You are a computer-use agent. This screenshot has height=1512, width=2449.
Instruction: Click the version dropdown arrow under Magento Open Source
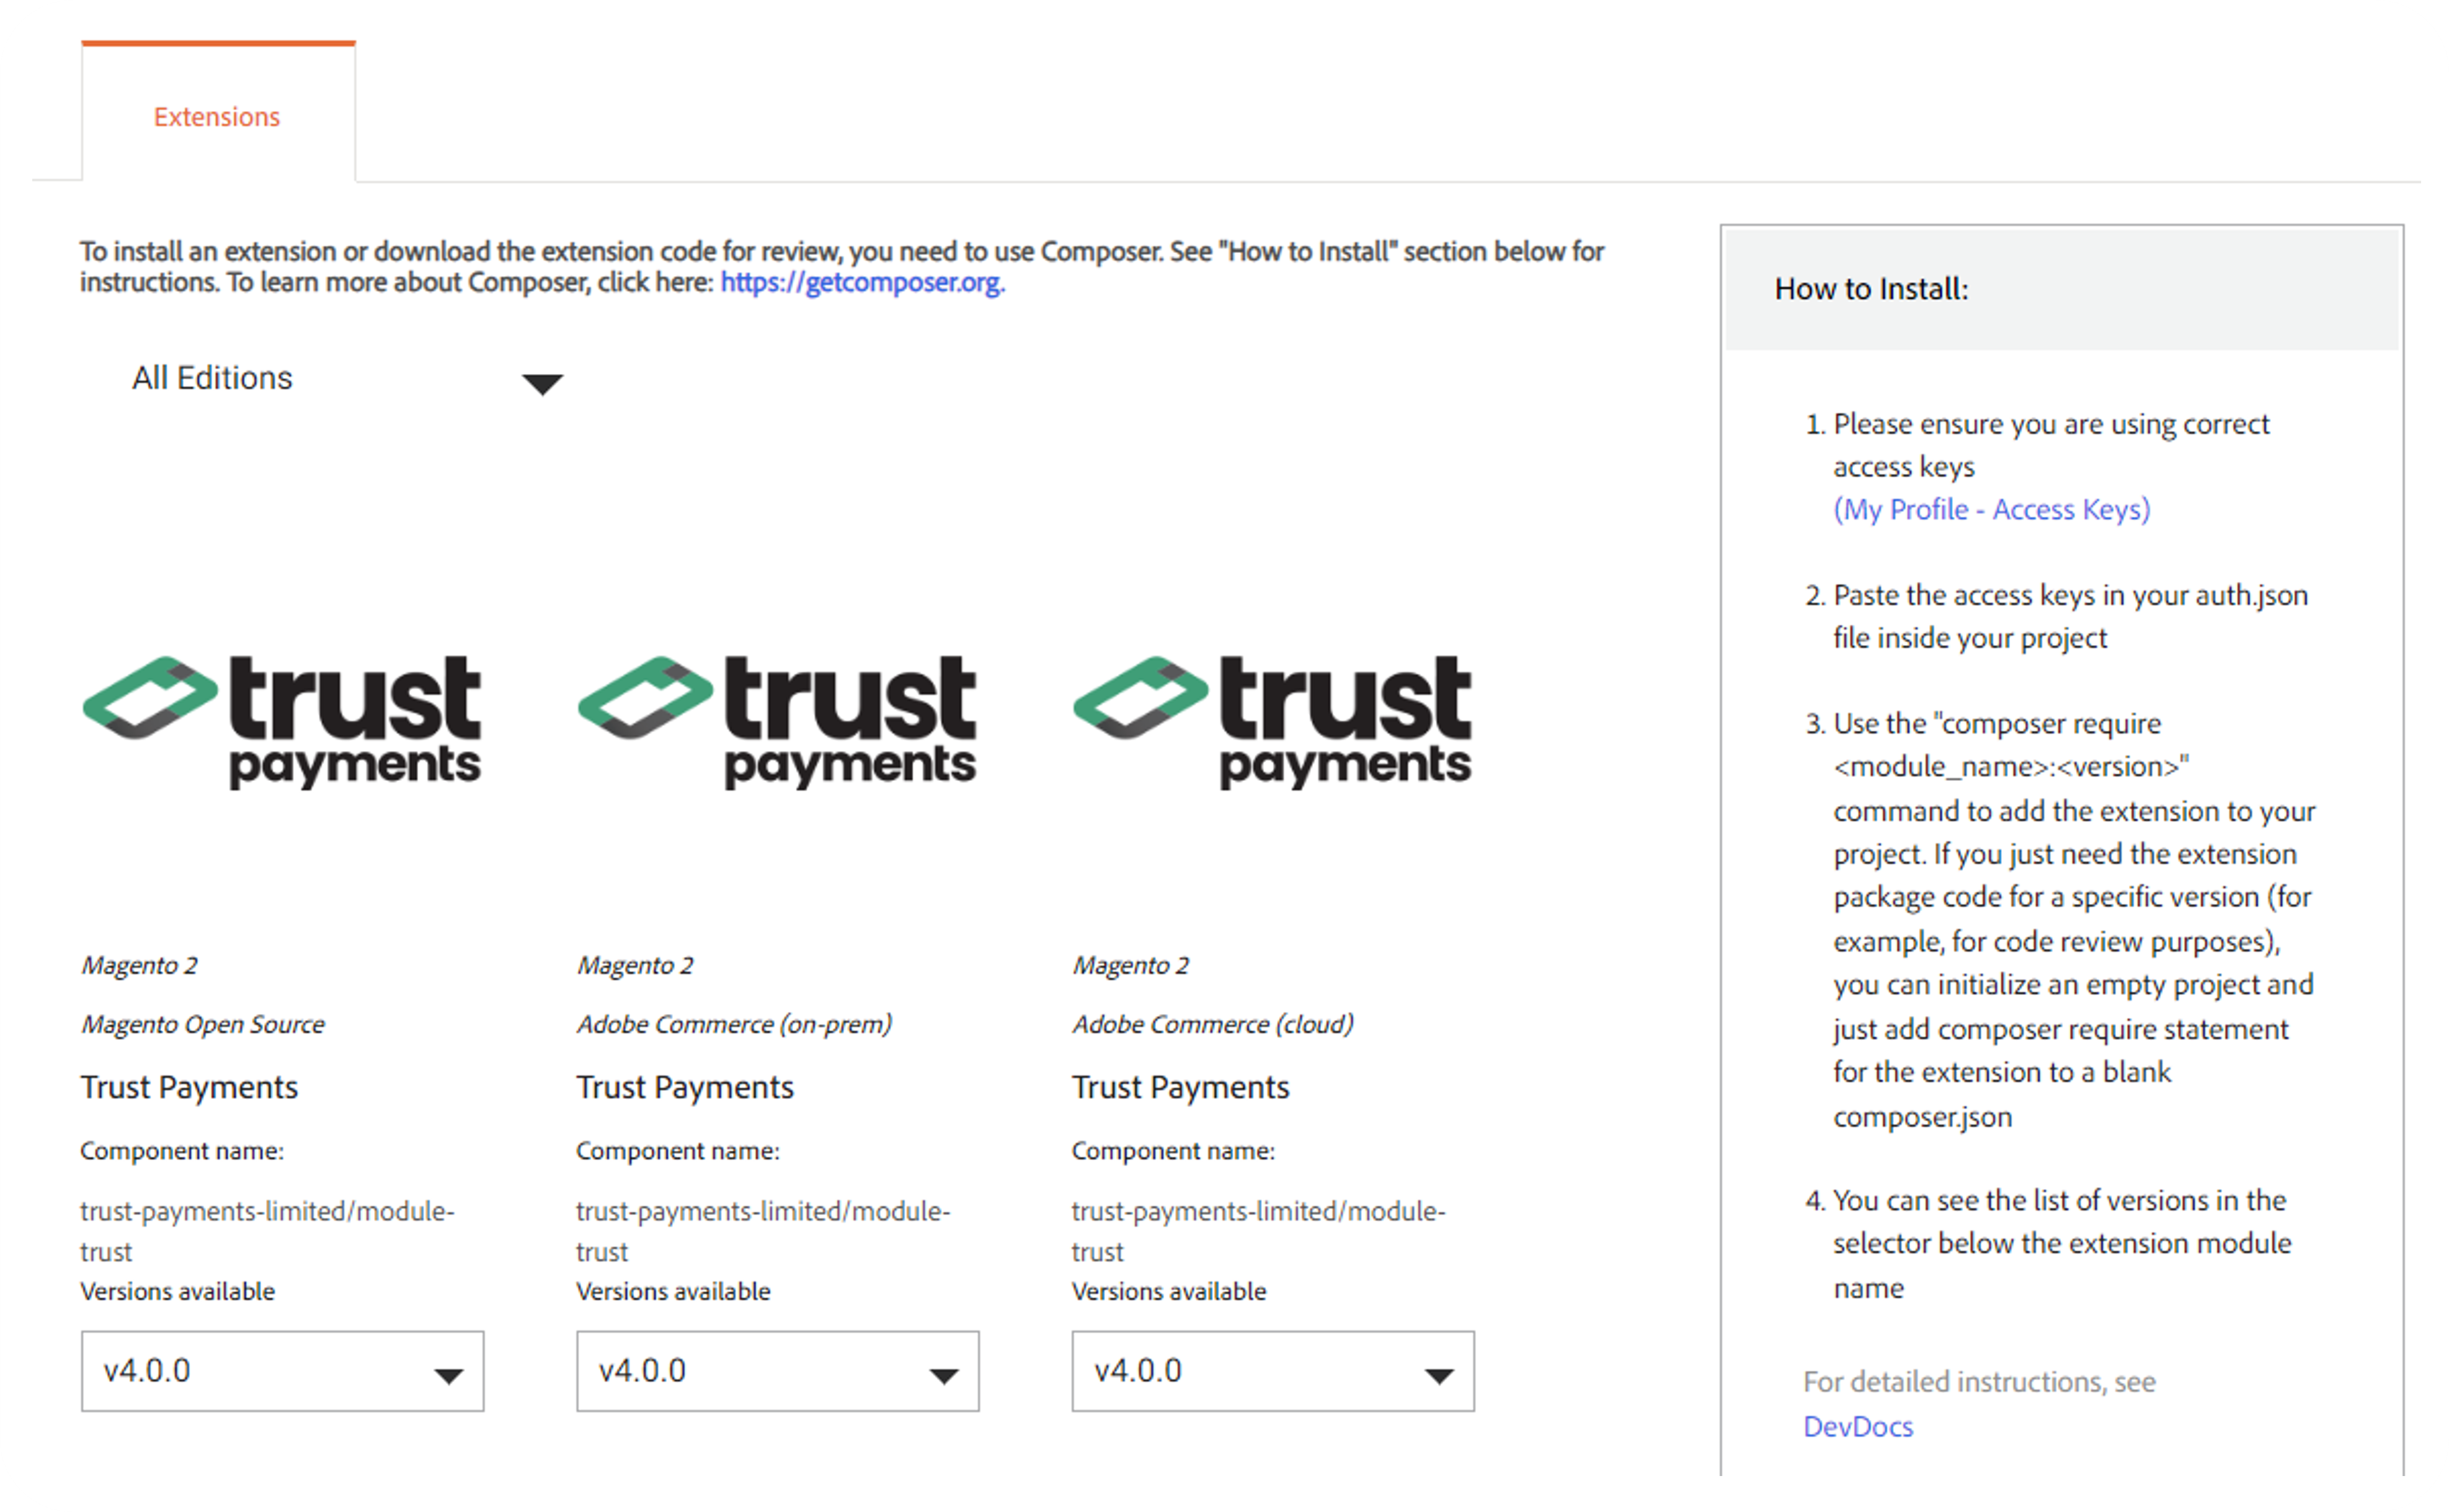coord(448,1376)
